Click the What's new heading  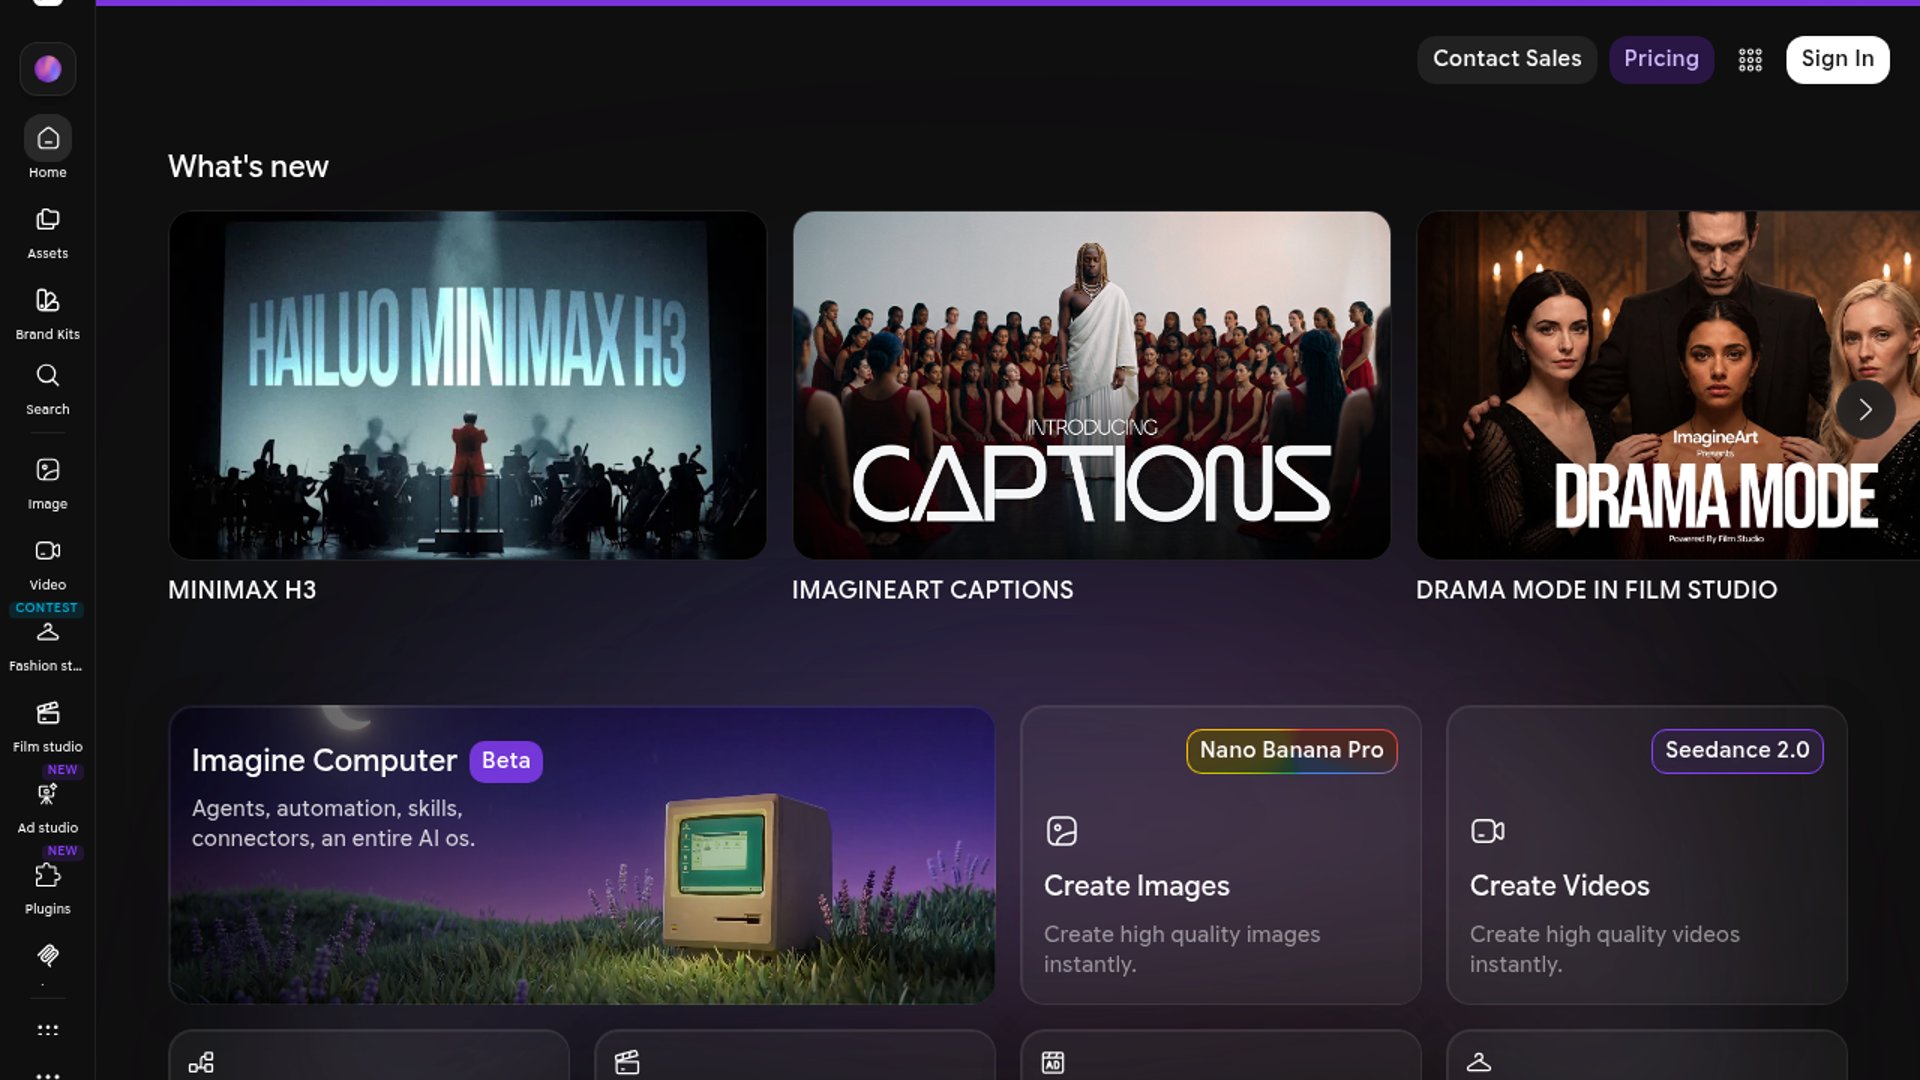tap(248, 166)
